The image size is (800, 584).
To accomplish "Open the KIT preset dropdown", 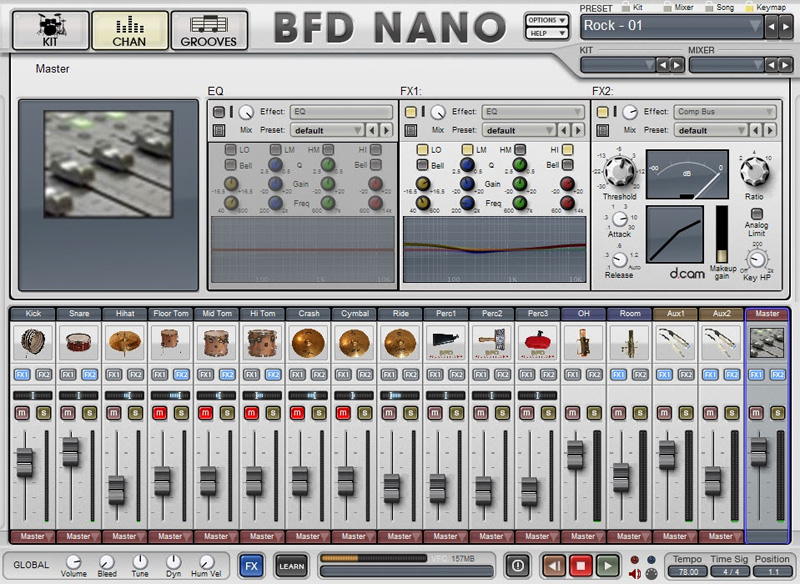I will [x=618, y=65].
